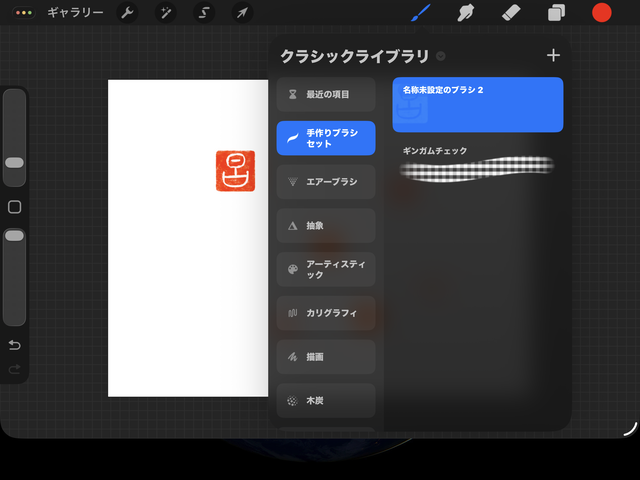
Task: Add a new brush with plus button
Action: pos(553,55)
